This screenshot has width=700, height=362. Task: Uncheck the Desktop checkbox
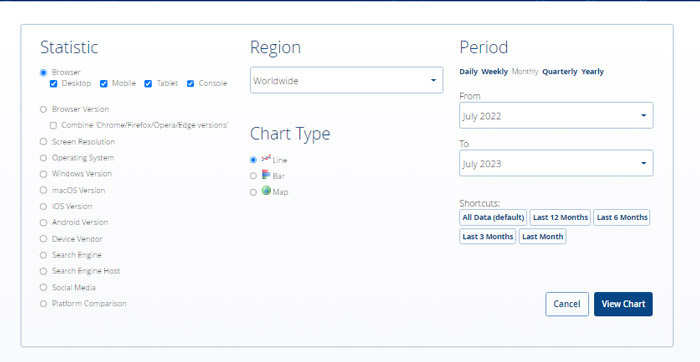pos(54,83)
